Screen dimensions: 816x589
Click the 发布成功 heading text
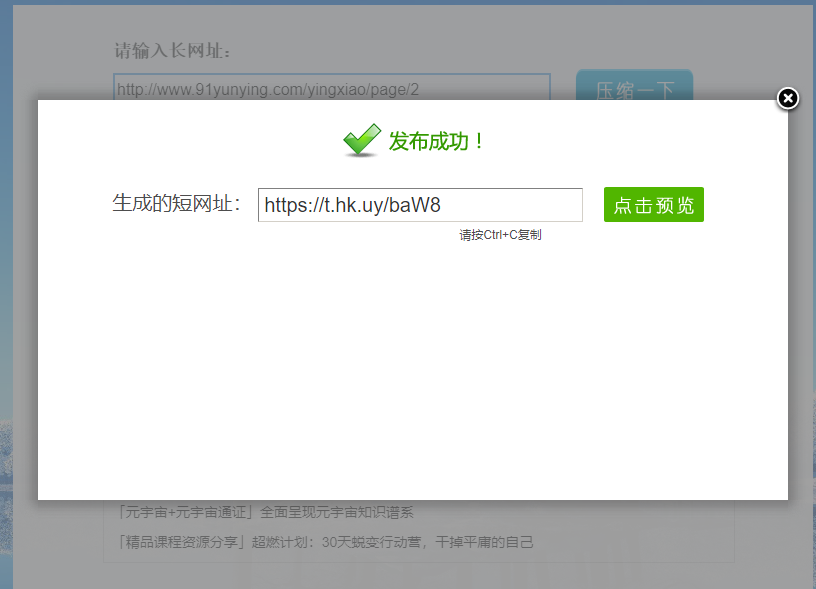click(x=436, y=142)
